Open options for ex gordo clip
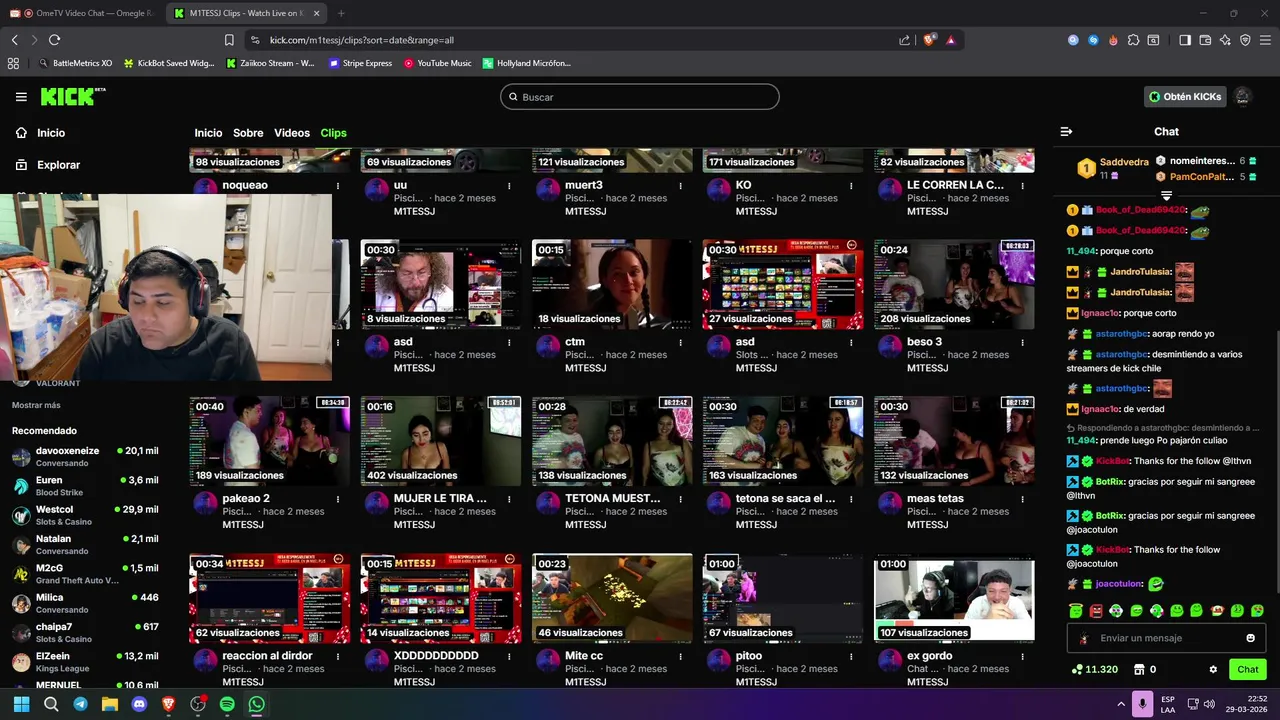Viewport: 1280px width, 720px height. point(1022,656)
